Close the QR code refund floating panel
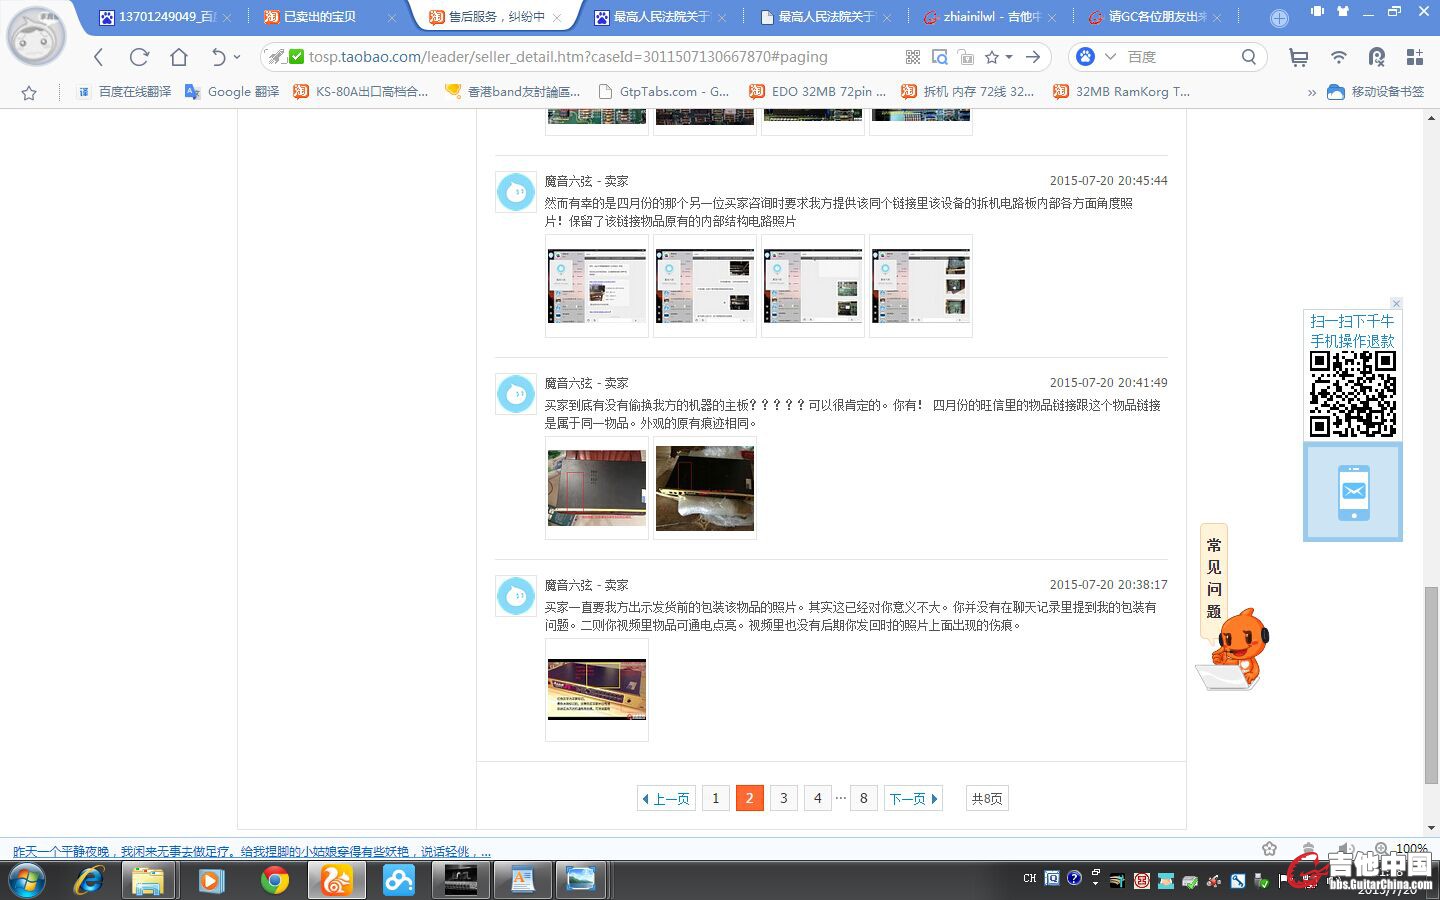 [x=1396, y=303]
